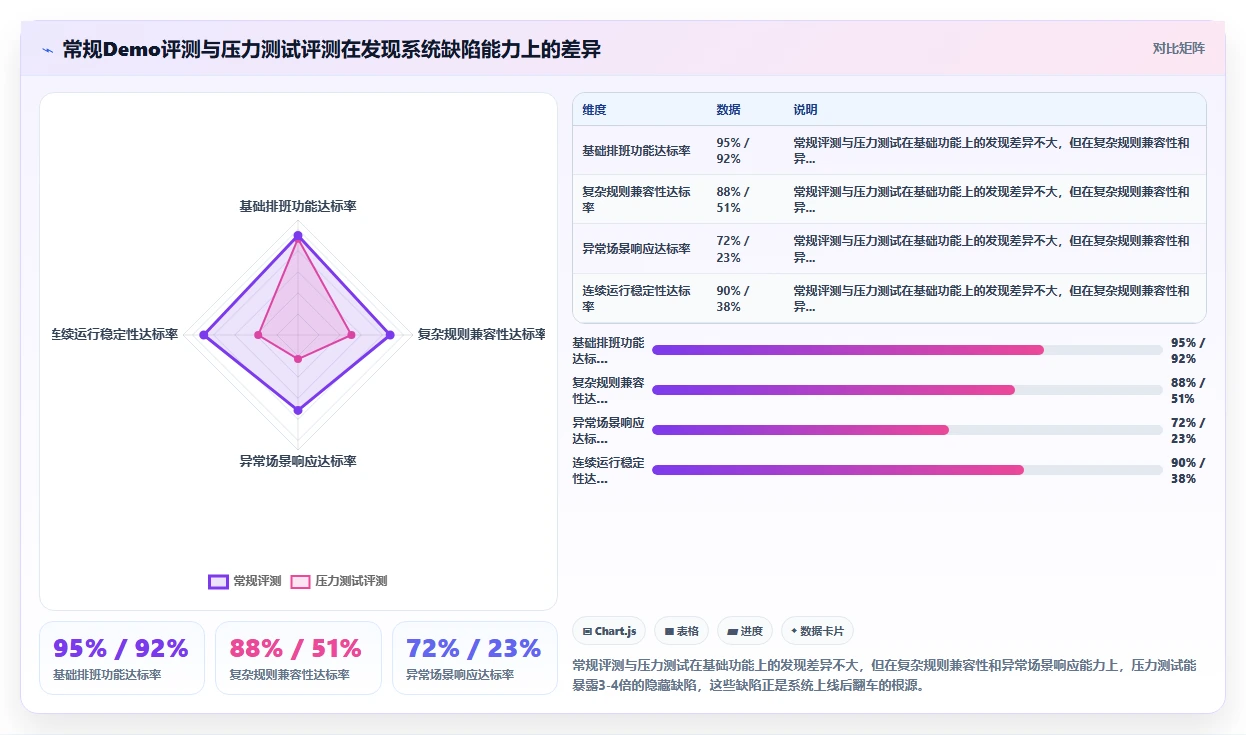The image size is (1246, 735).
Task: Click the 对比矩阵 tag in the header
Action: tap(1178, 48)
